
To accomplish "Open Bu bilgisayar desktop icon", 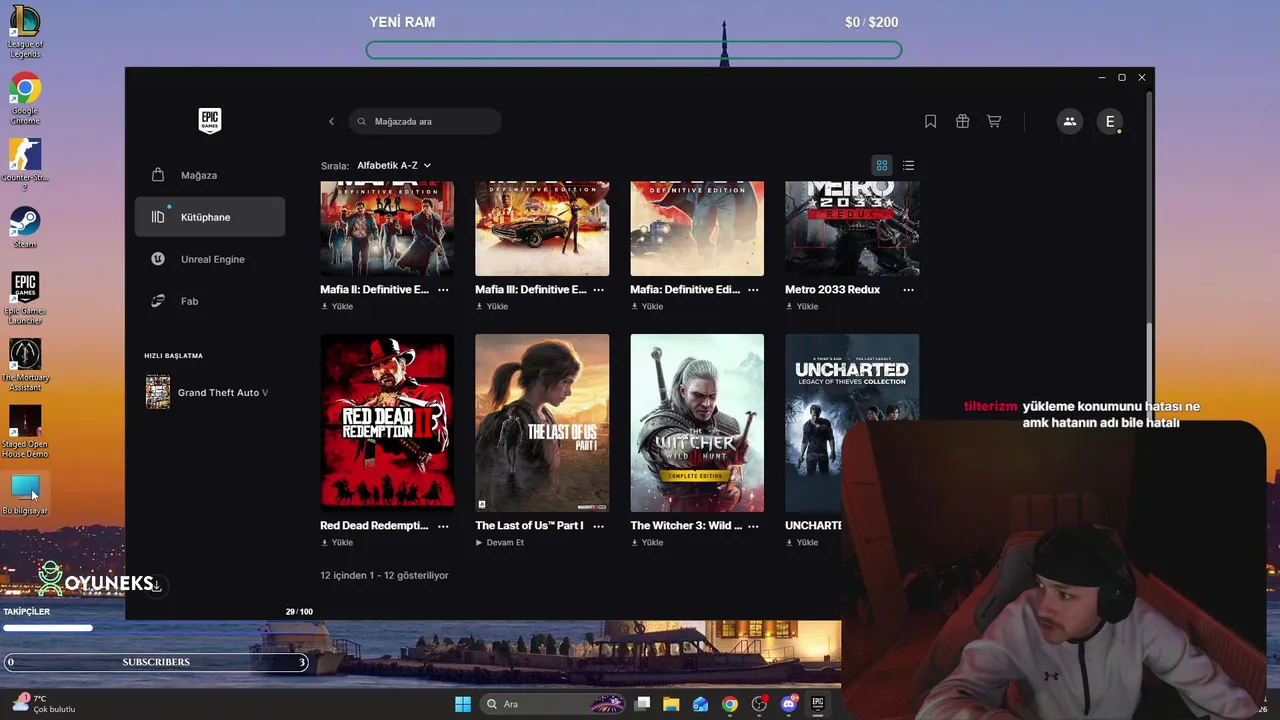I will (x=25, y=495).
